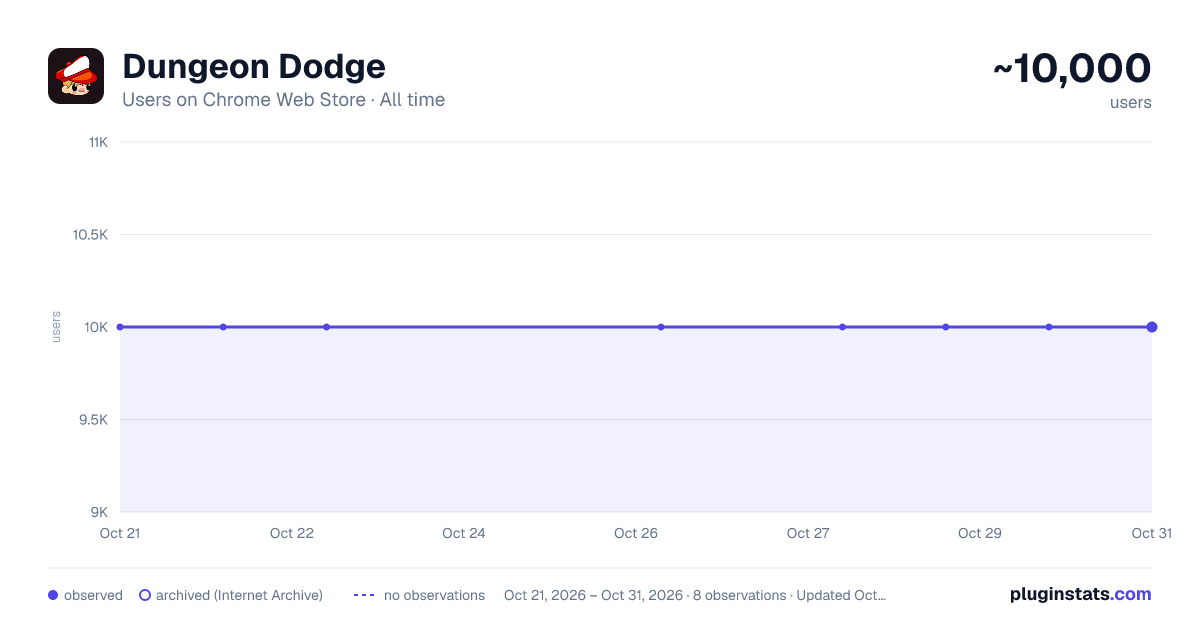Select the data point between Oct 29 and Oct 31
1200x630 pixels.
tap(1049, 327)
